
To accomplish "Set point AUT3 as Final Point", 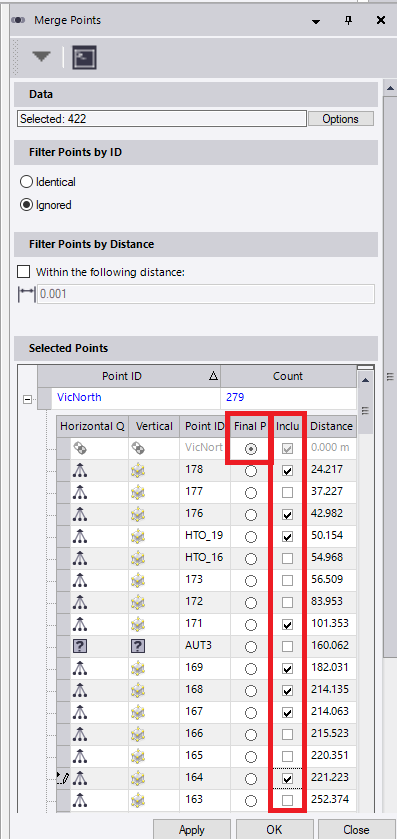I will (250, 646).
